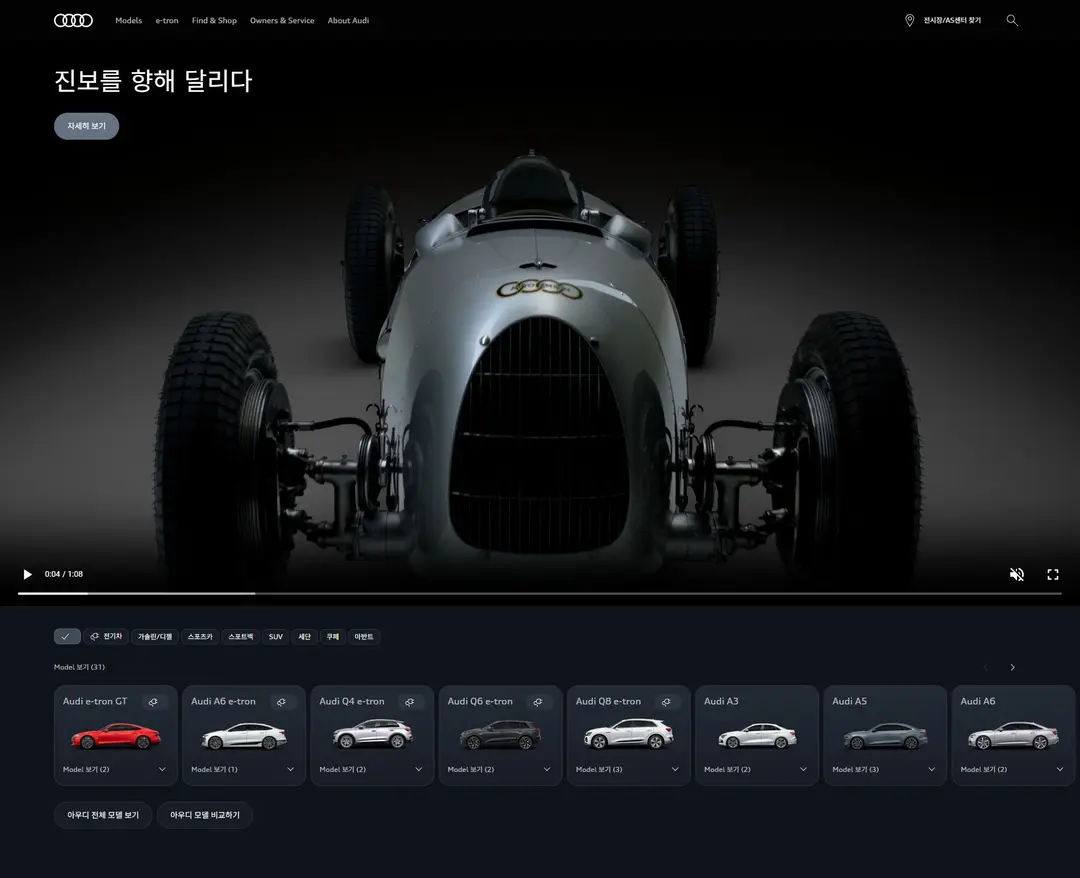Click the '0:04 / 1:08' video time
This screenshot has height=878, width=1080.
click(64, 574)
